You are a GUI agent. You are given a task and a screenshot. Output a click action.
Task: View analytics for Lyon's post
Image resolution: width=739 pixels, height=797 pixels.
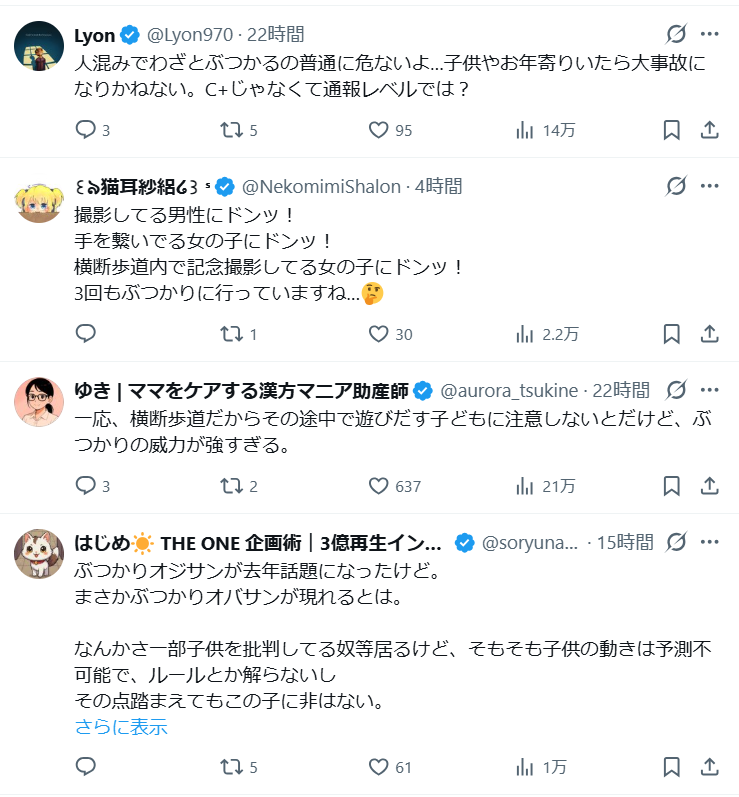coord(525,130)
